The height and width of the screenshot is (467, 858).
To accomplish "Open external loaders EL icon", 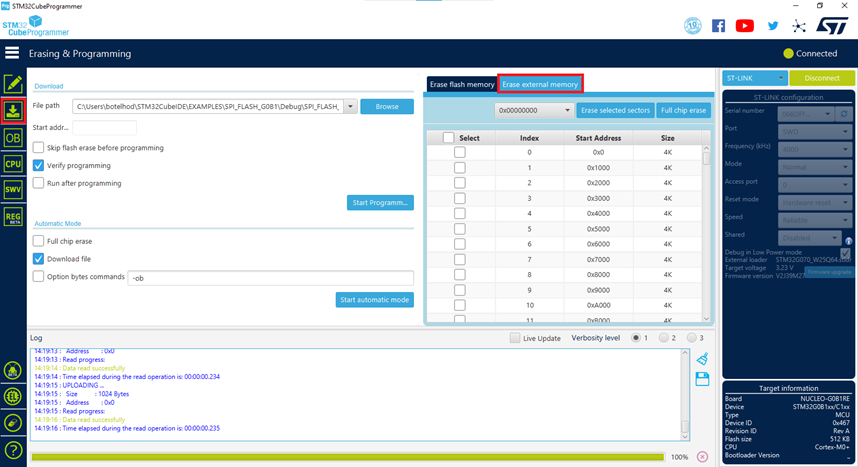I will pos(13,396).
